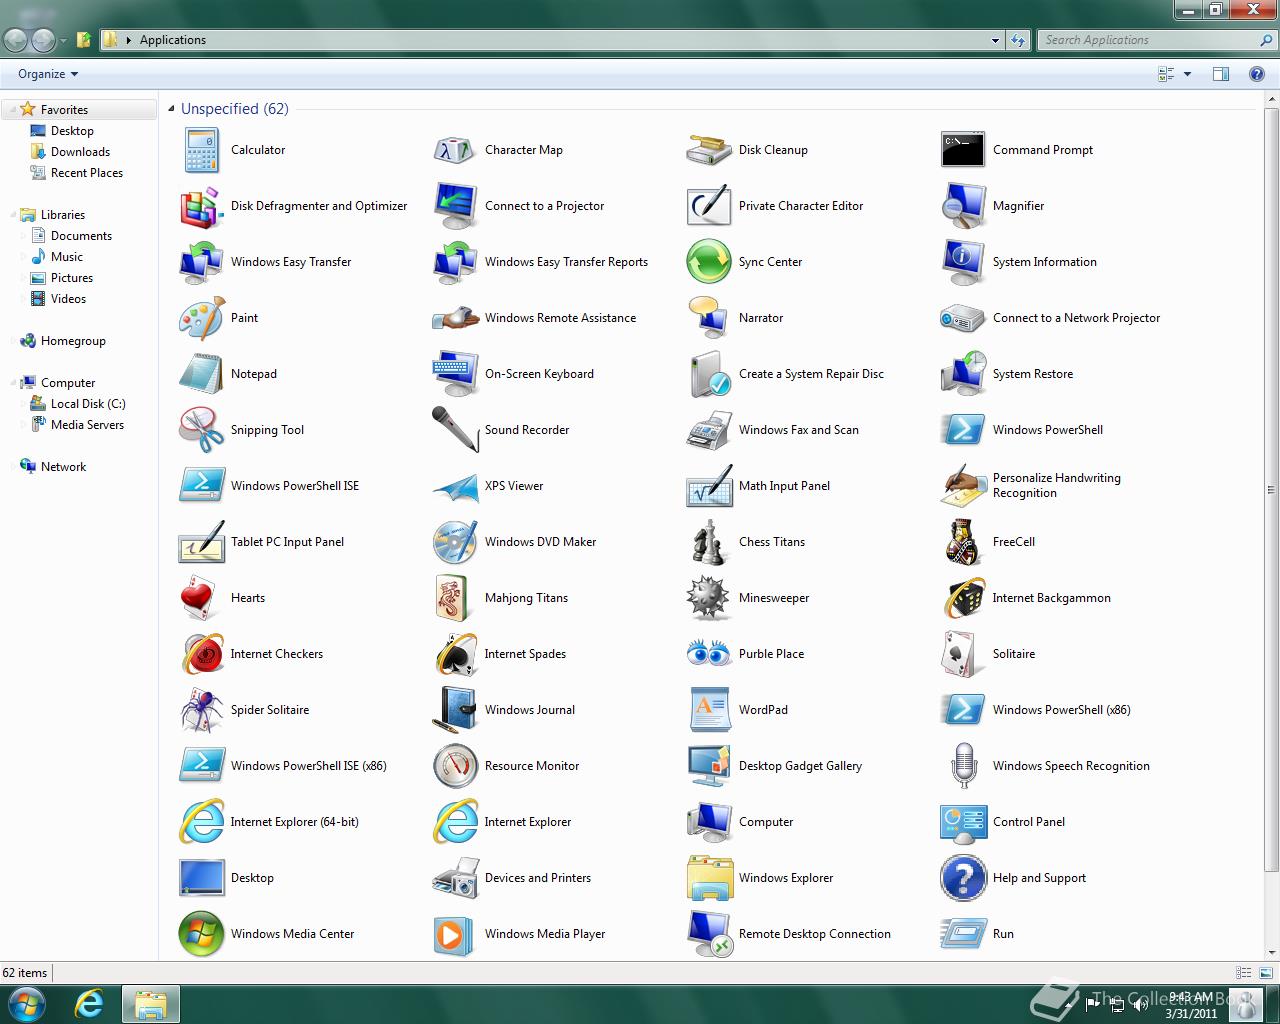This screenshot has width=1280, height=1024.
Task: Click Applications in the address bar
Action: (x=173, y=40)
